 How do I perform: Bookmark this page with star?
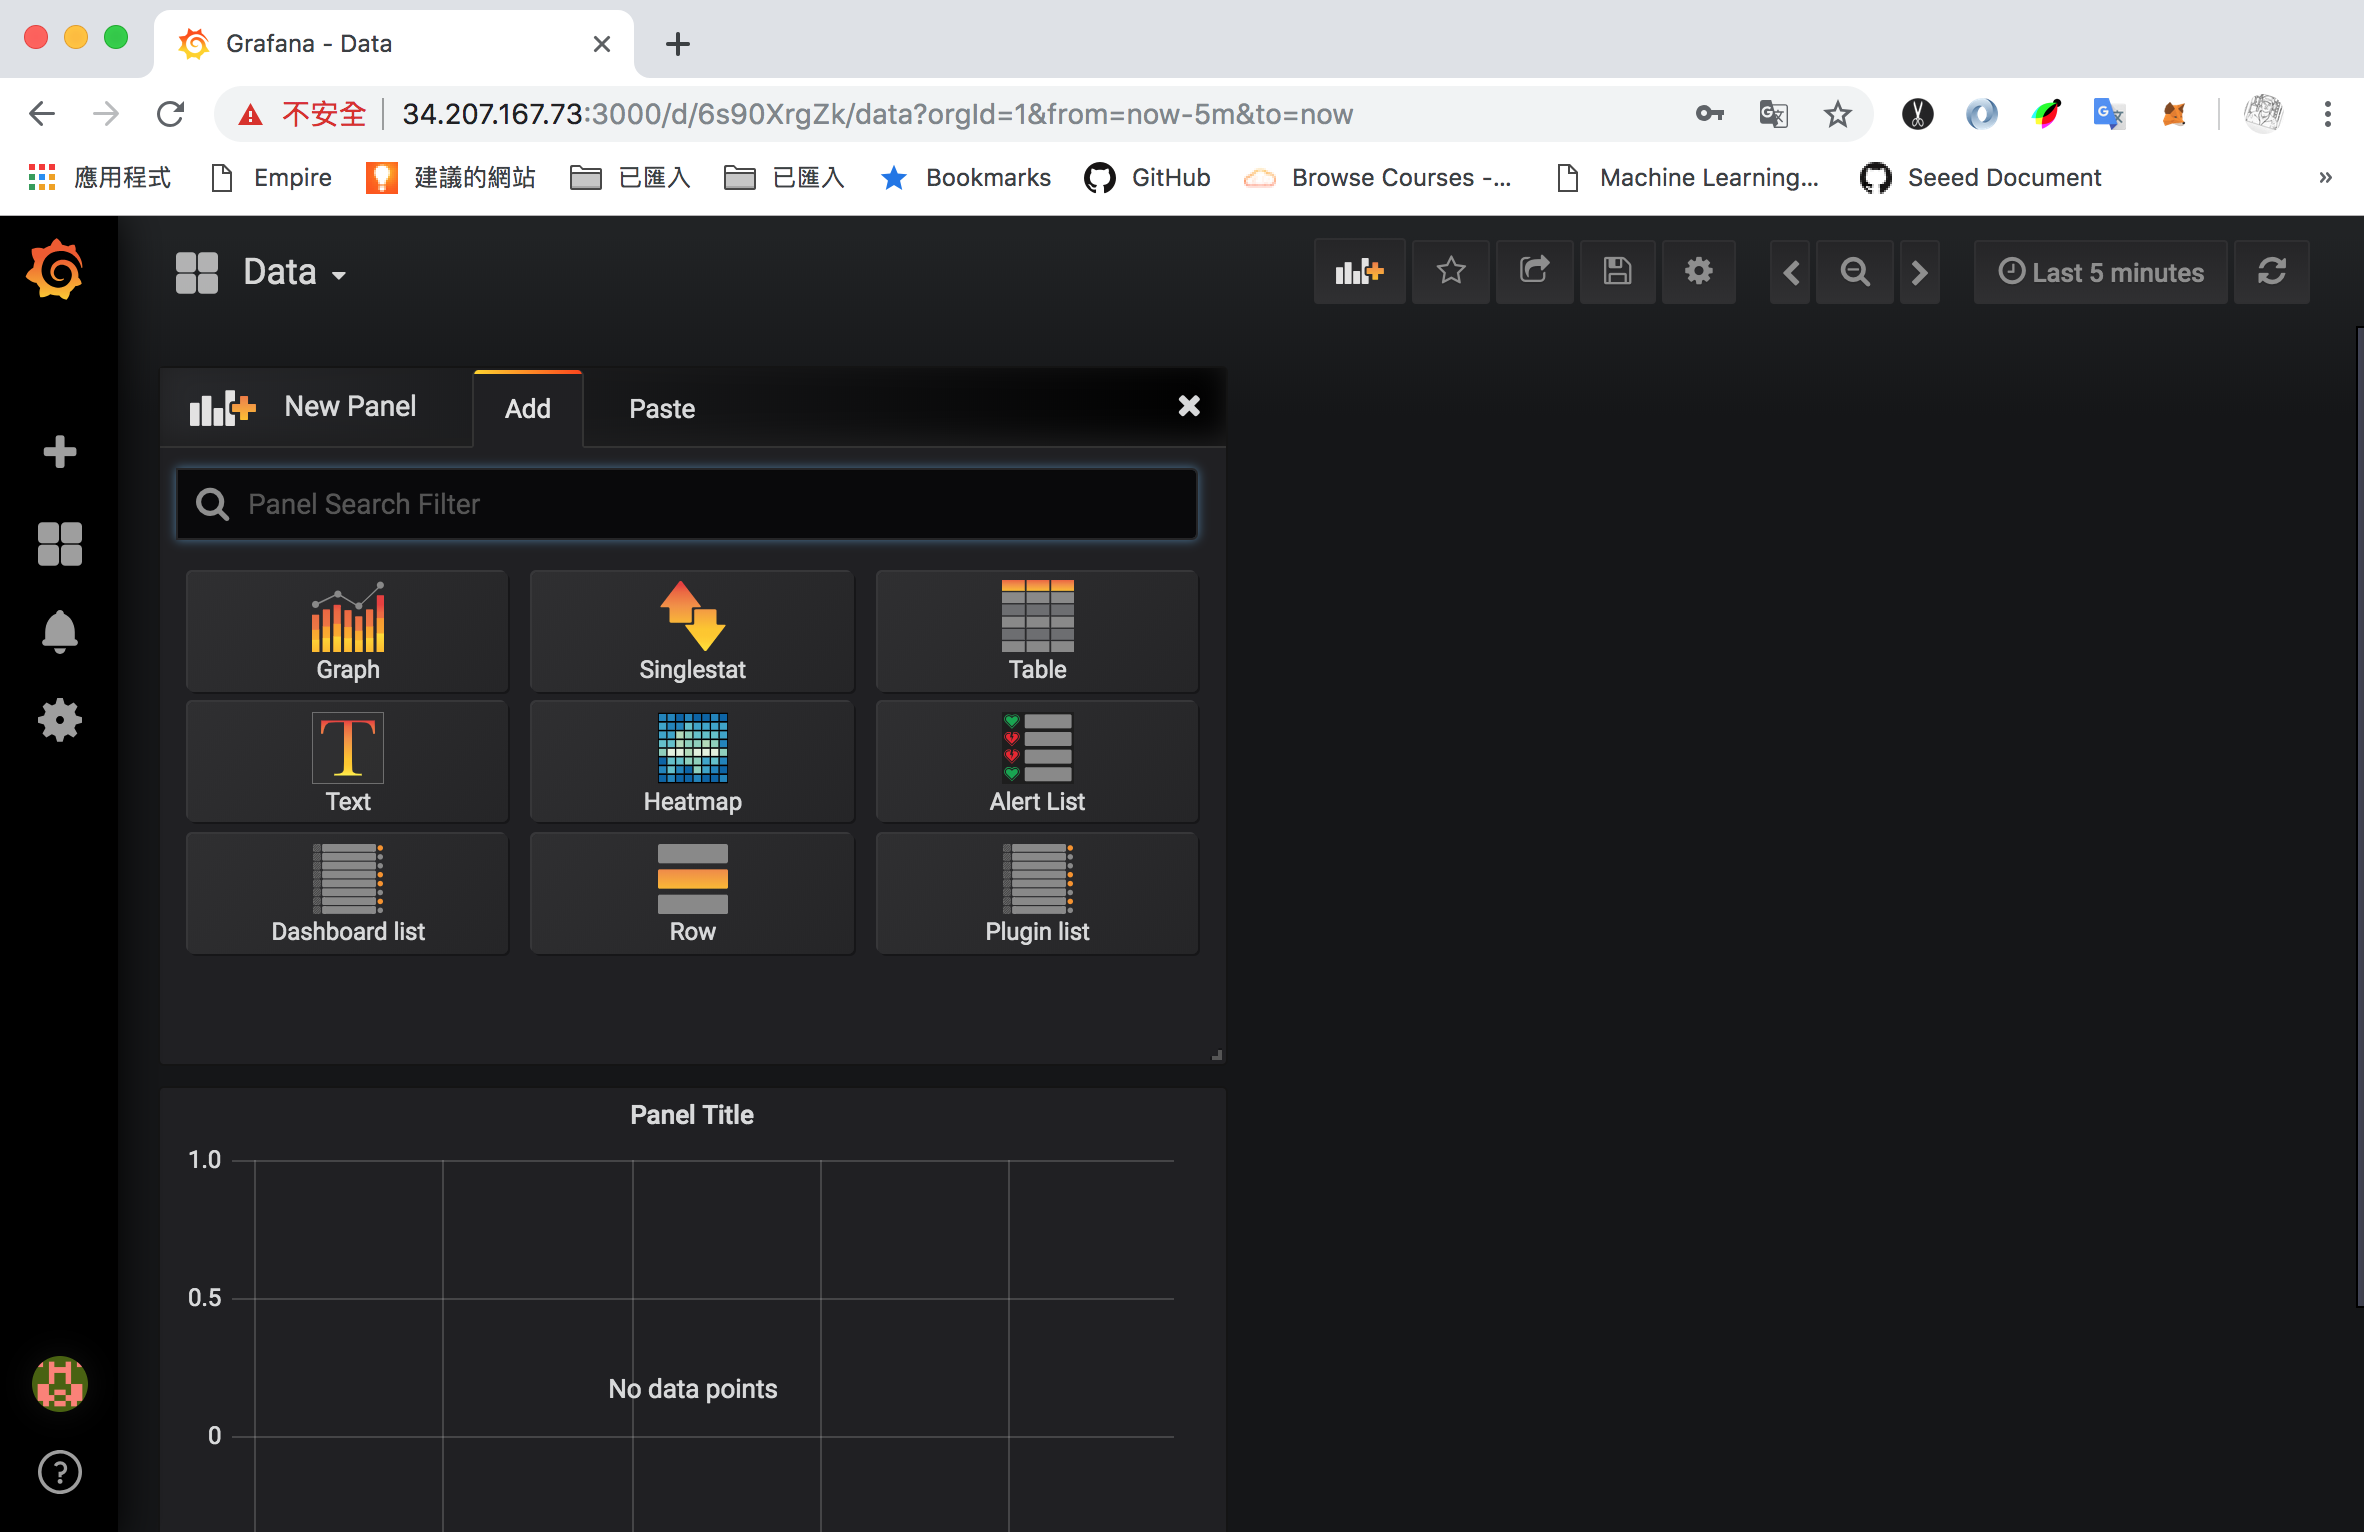(1838, 114)
